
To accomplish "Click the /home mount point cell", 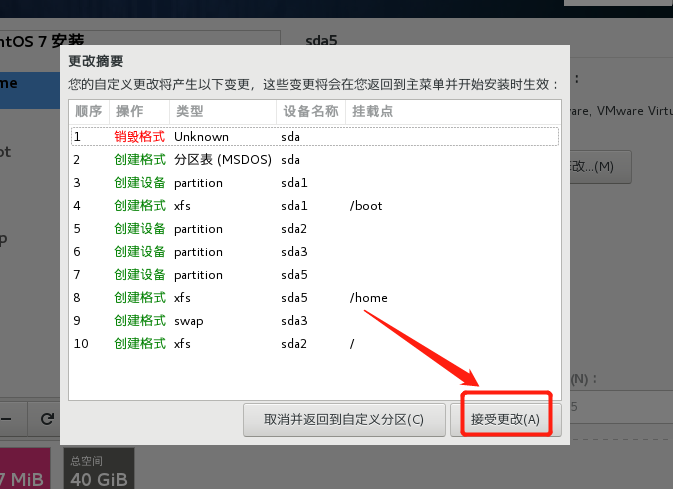I will click(x=368, y=298).
